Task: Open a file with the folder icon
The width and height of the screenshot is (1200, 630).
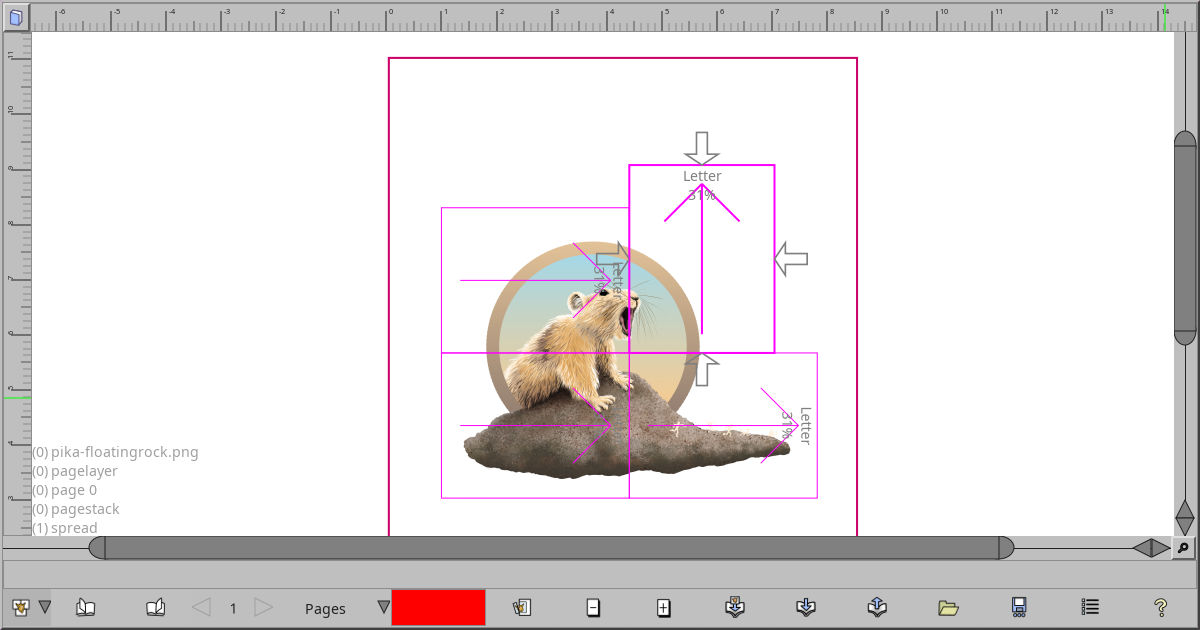Action: click(949, 606)
